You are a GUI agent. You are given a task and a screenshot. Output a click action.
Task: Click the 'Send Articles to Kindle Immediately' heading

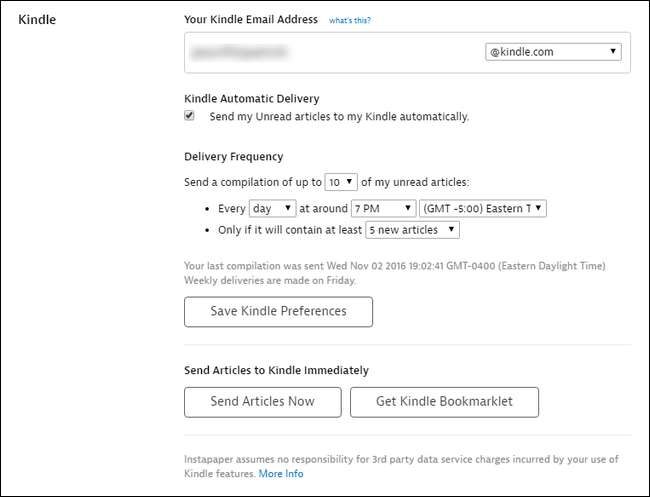click(x=276, y=370)
